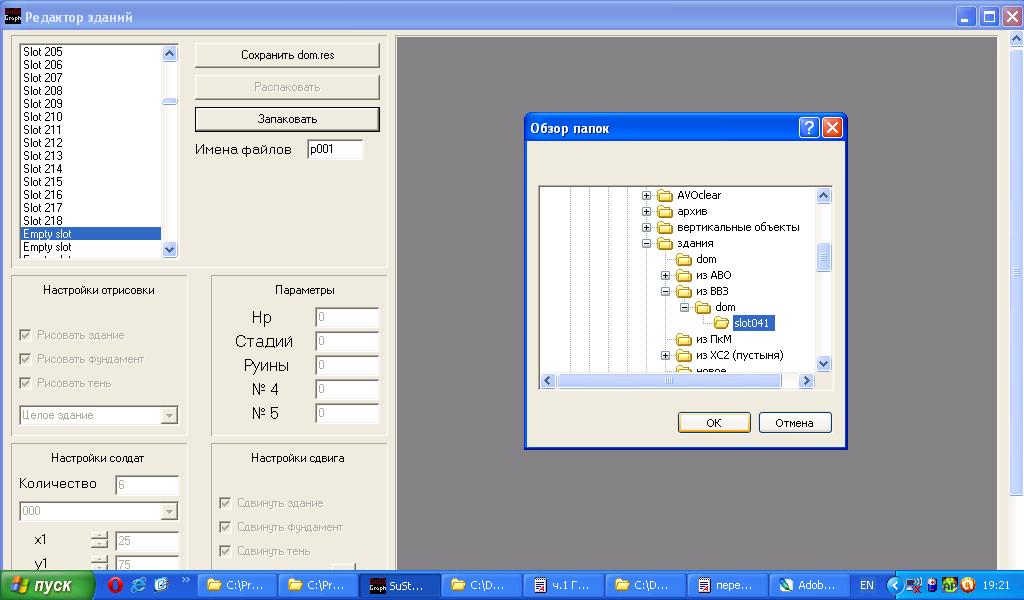This screenshot has height=600, width=1024.
Task: Click the Стадий parameter field
Action: pos(347,341)
